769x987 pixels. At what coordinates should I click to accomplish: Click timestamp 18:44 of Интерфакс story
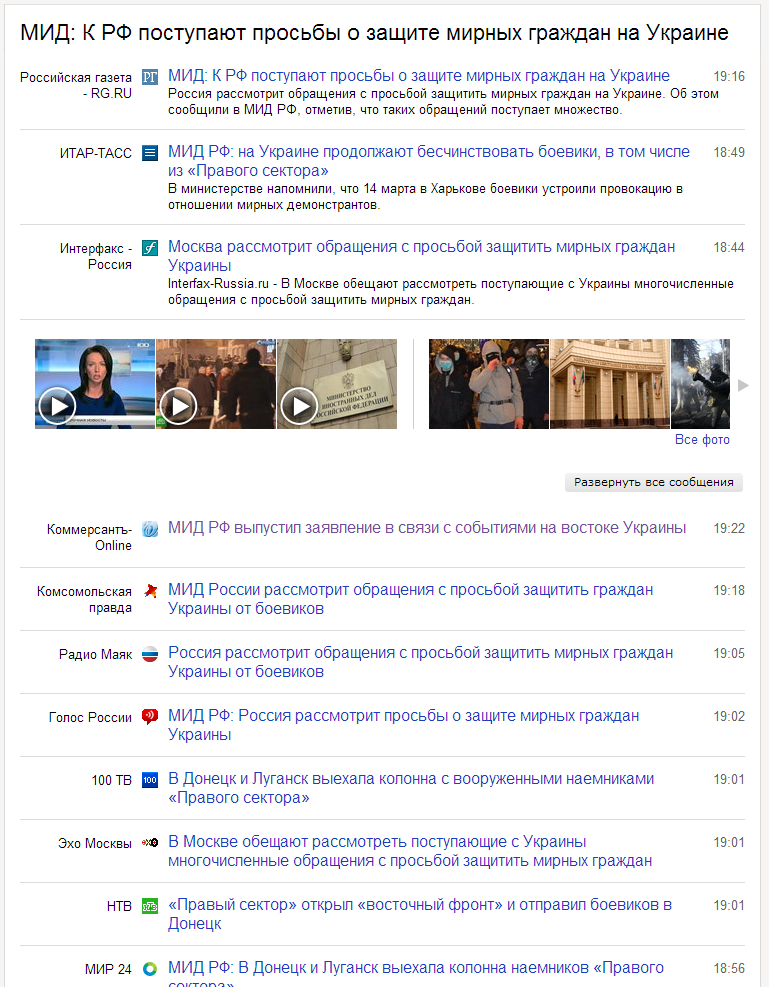coord(729,247)
